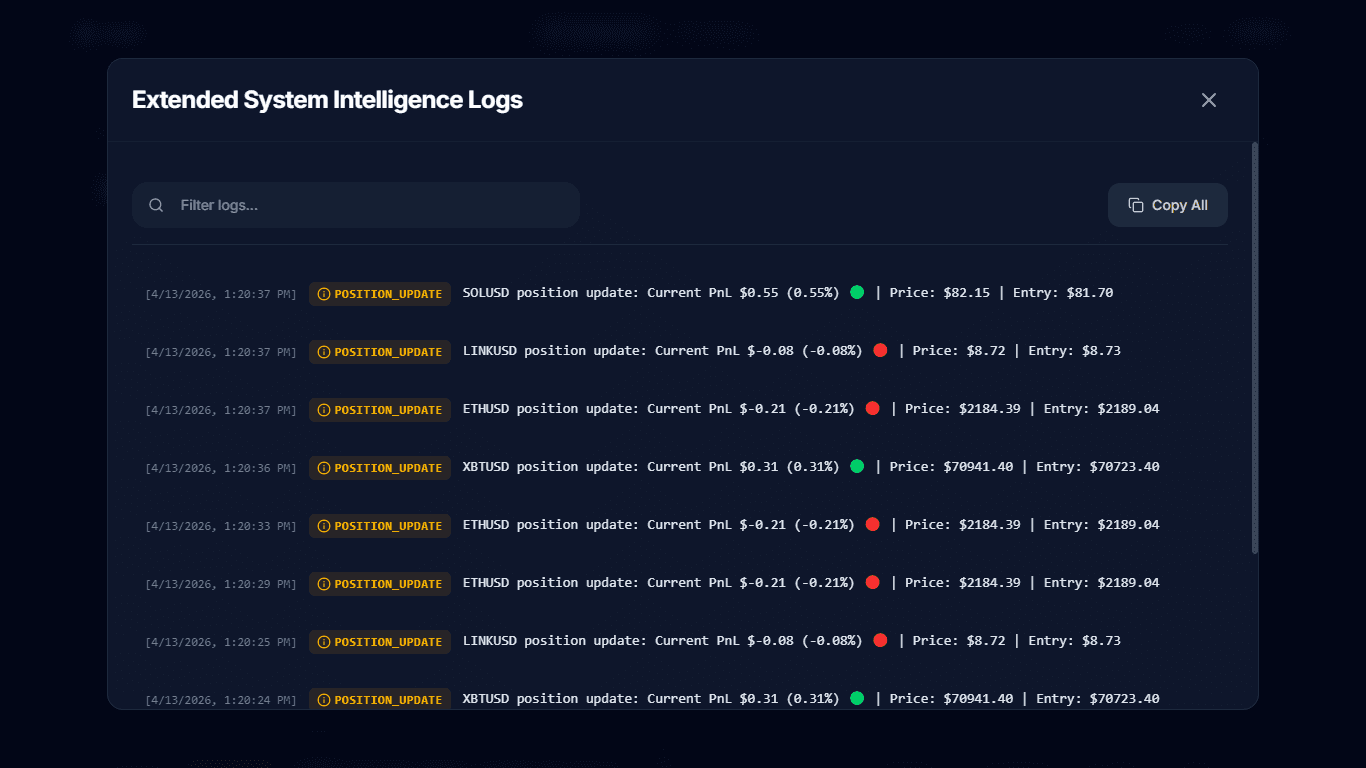
Task: Click red status dot on LINKUSD 1:20:25 entry
Action: click(x=880, y=640)
